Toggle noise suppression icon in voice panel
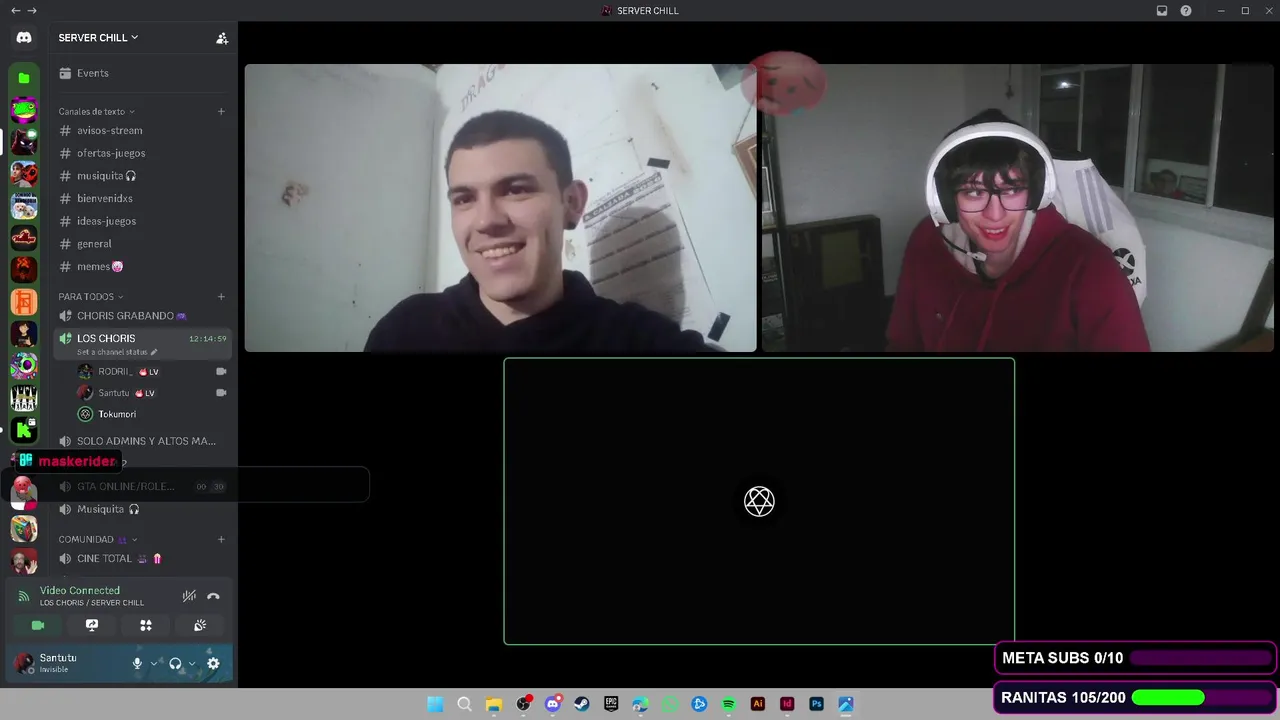 (189, 596)
